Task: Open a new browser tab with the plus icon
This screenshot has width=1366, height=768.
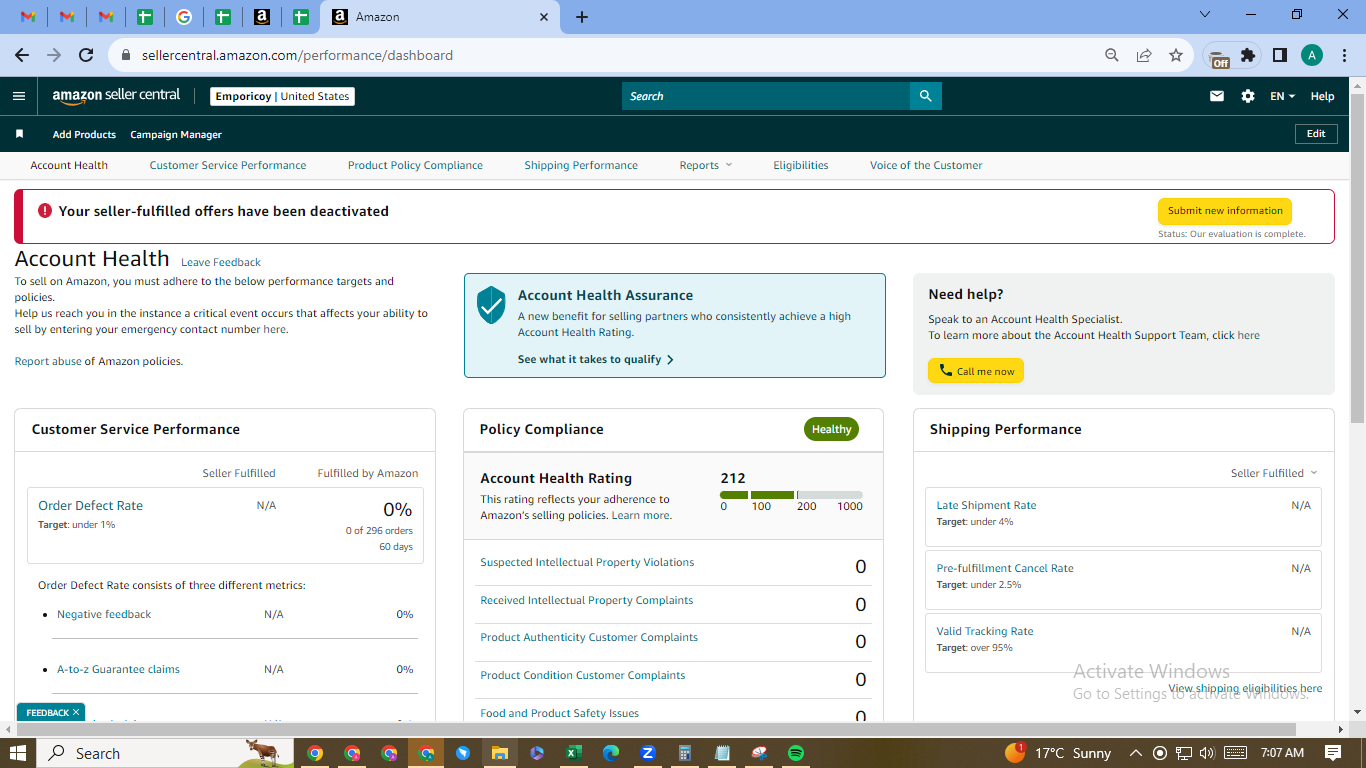Action: [x=582, y=17]
